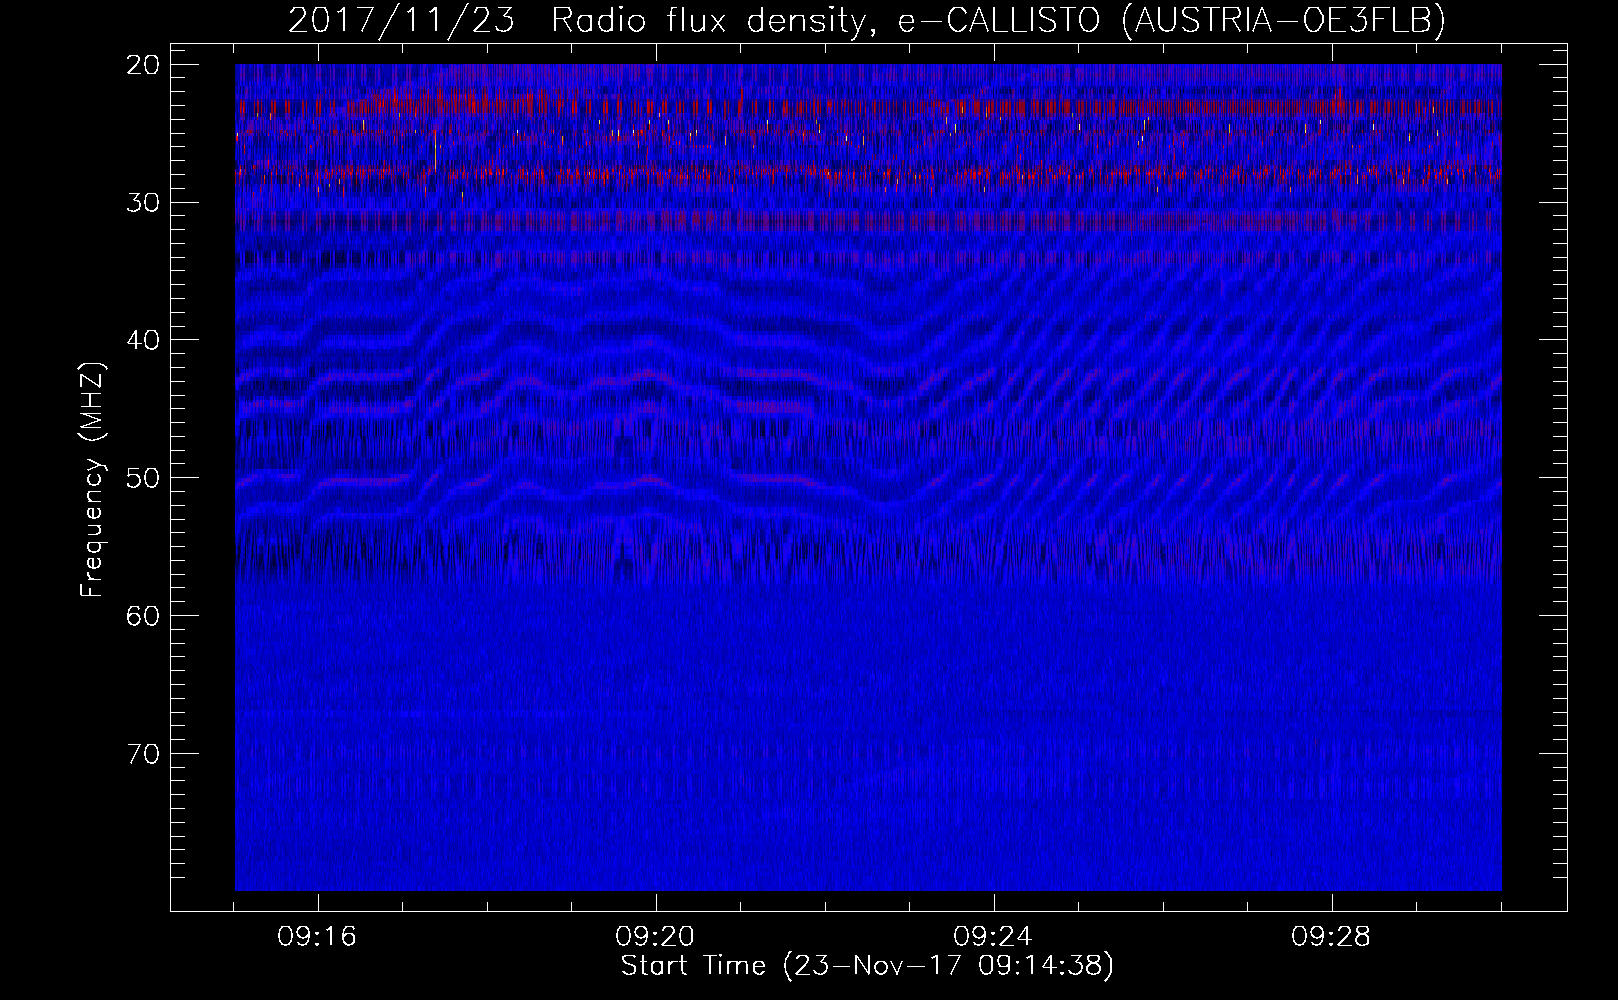Click the plot title text e-CALLISTO (AUSTRIA-OE3FLB)

pos(1172,20)
